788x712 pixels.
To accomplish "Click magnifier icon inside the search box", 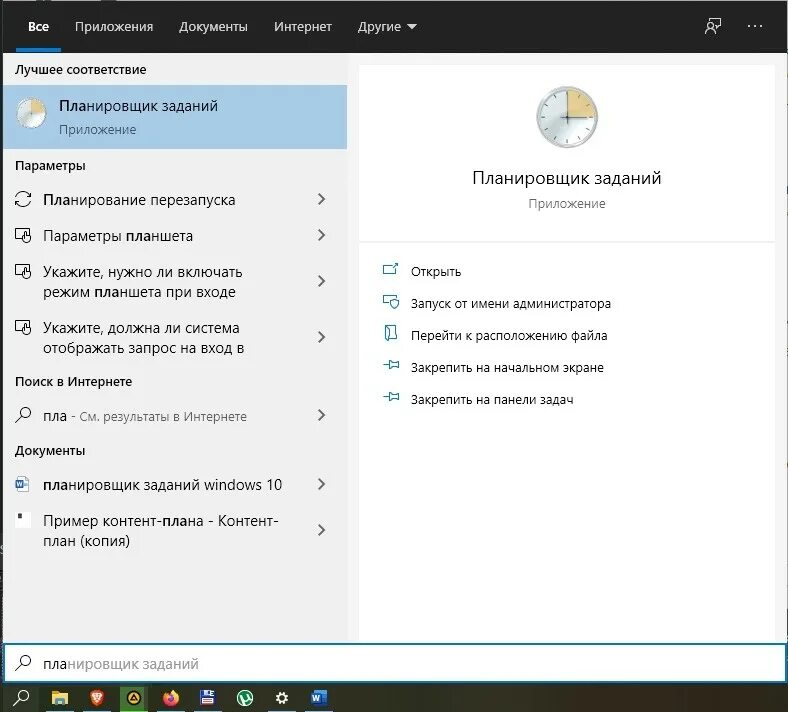I will click(23, 663).
